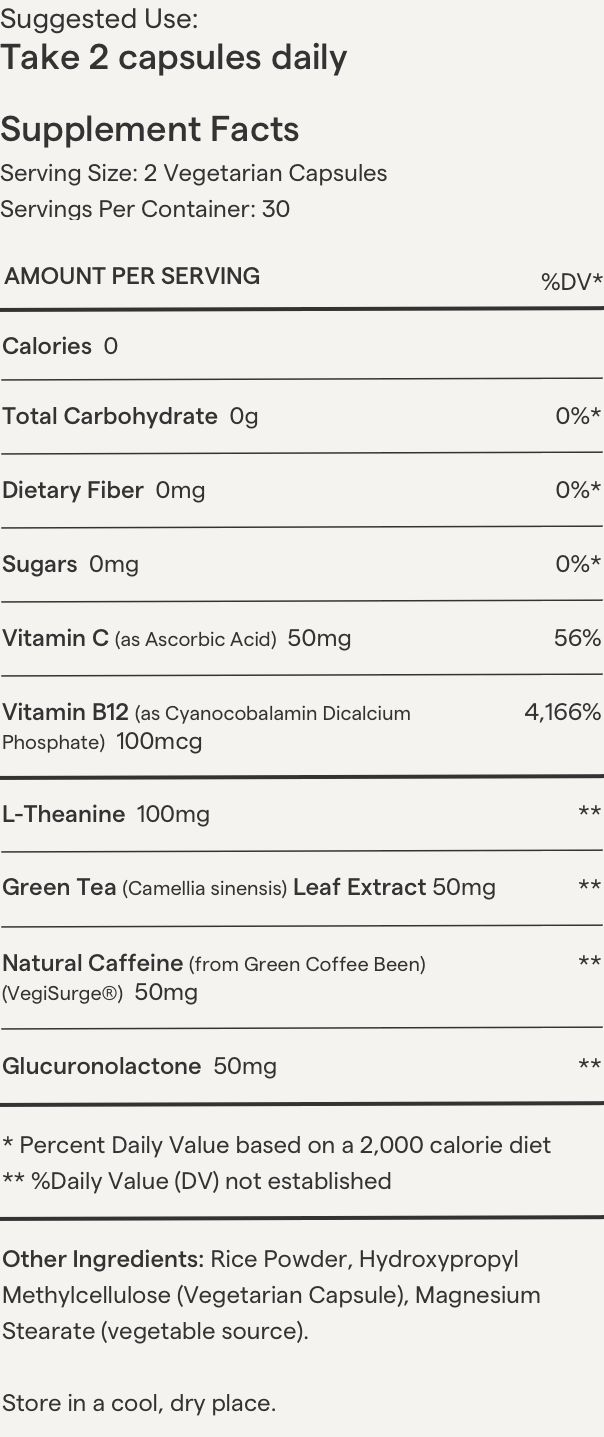Click the Green Tea Leaf Extract row
This screenshot has height=1437, width=604.
(x=248, y=887)
